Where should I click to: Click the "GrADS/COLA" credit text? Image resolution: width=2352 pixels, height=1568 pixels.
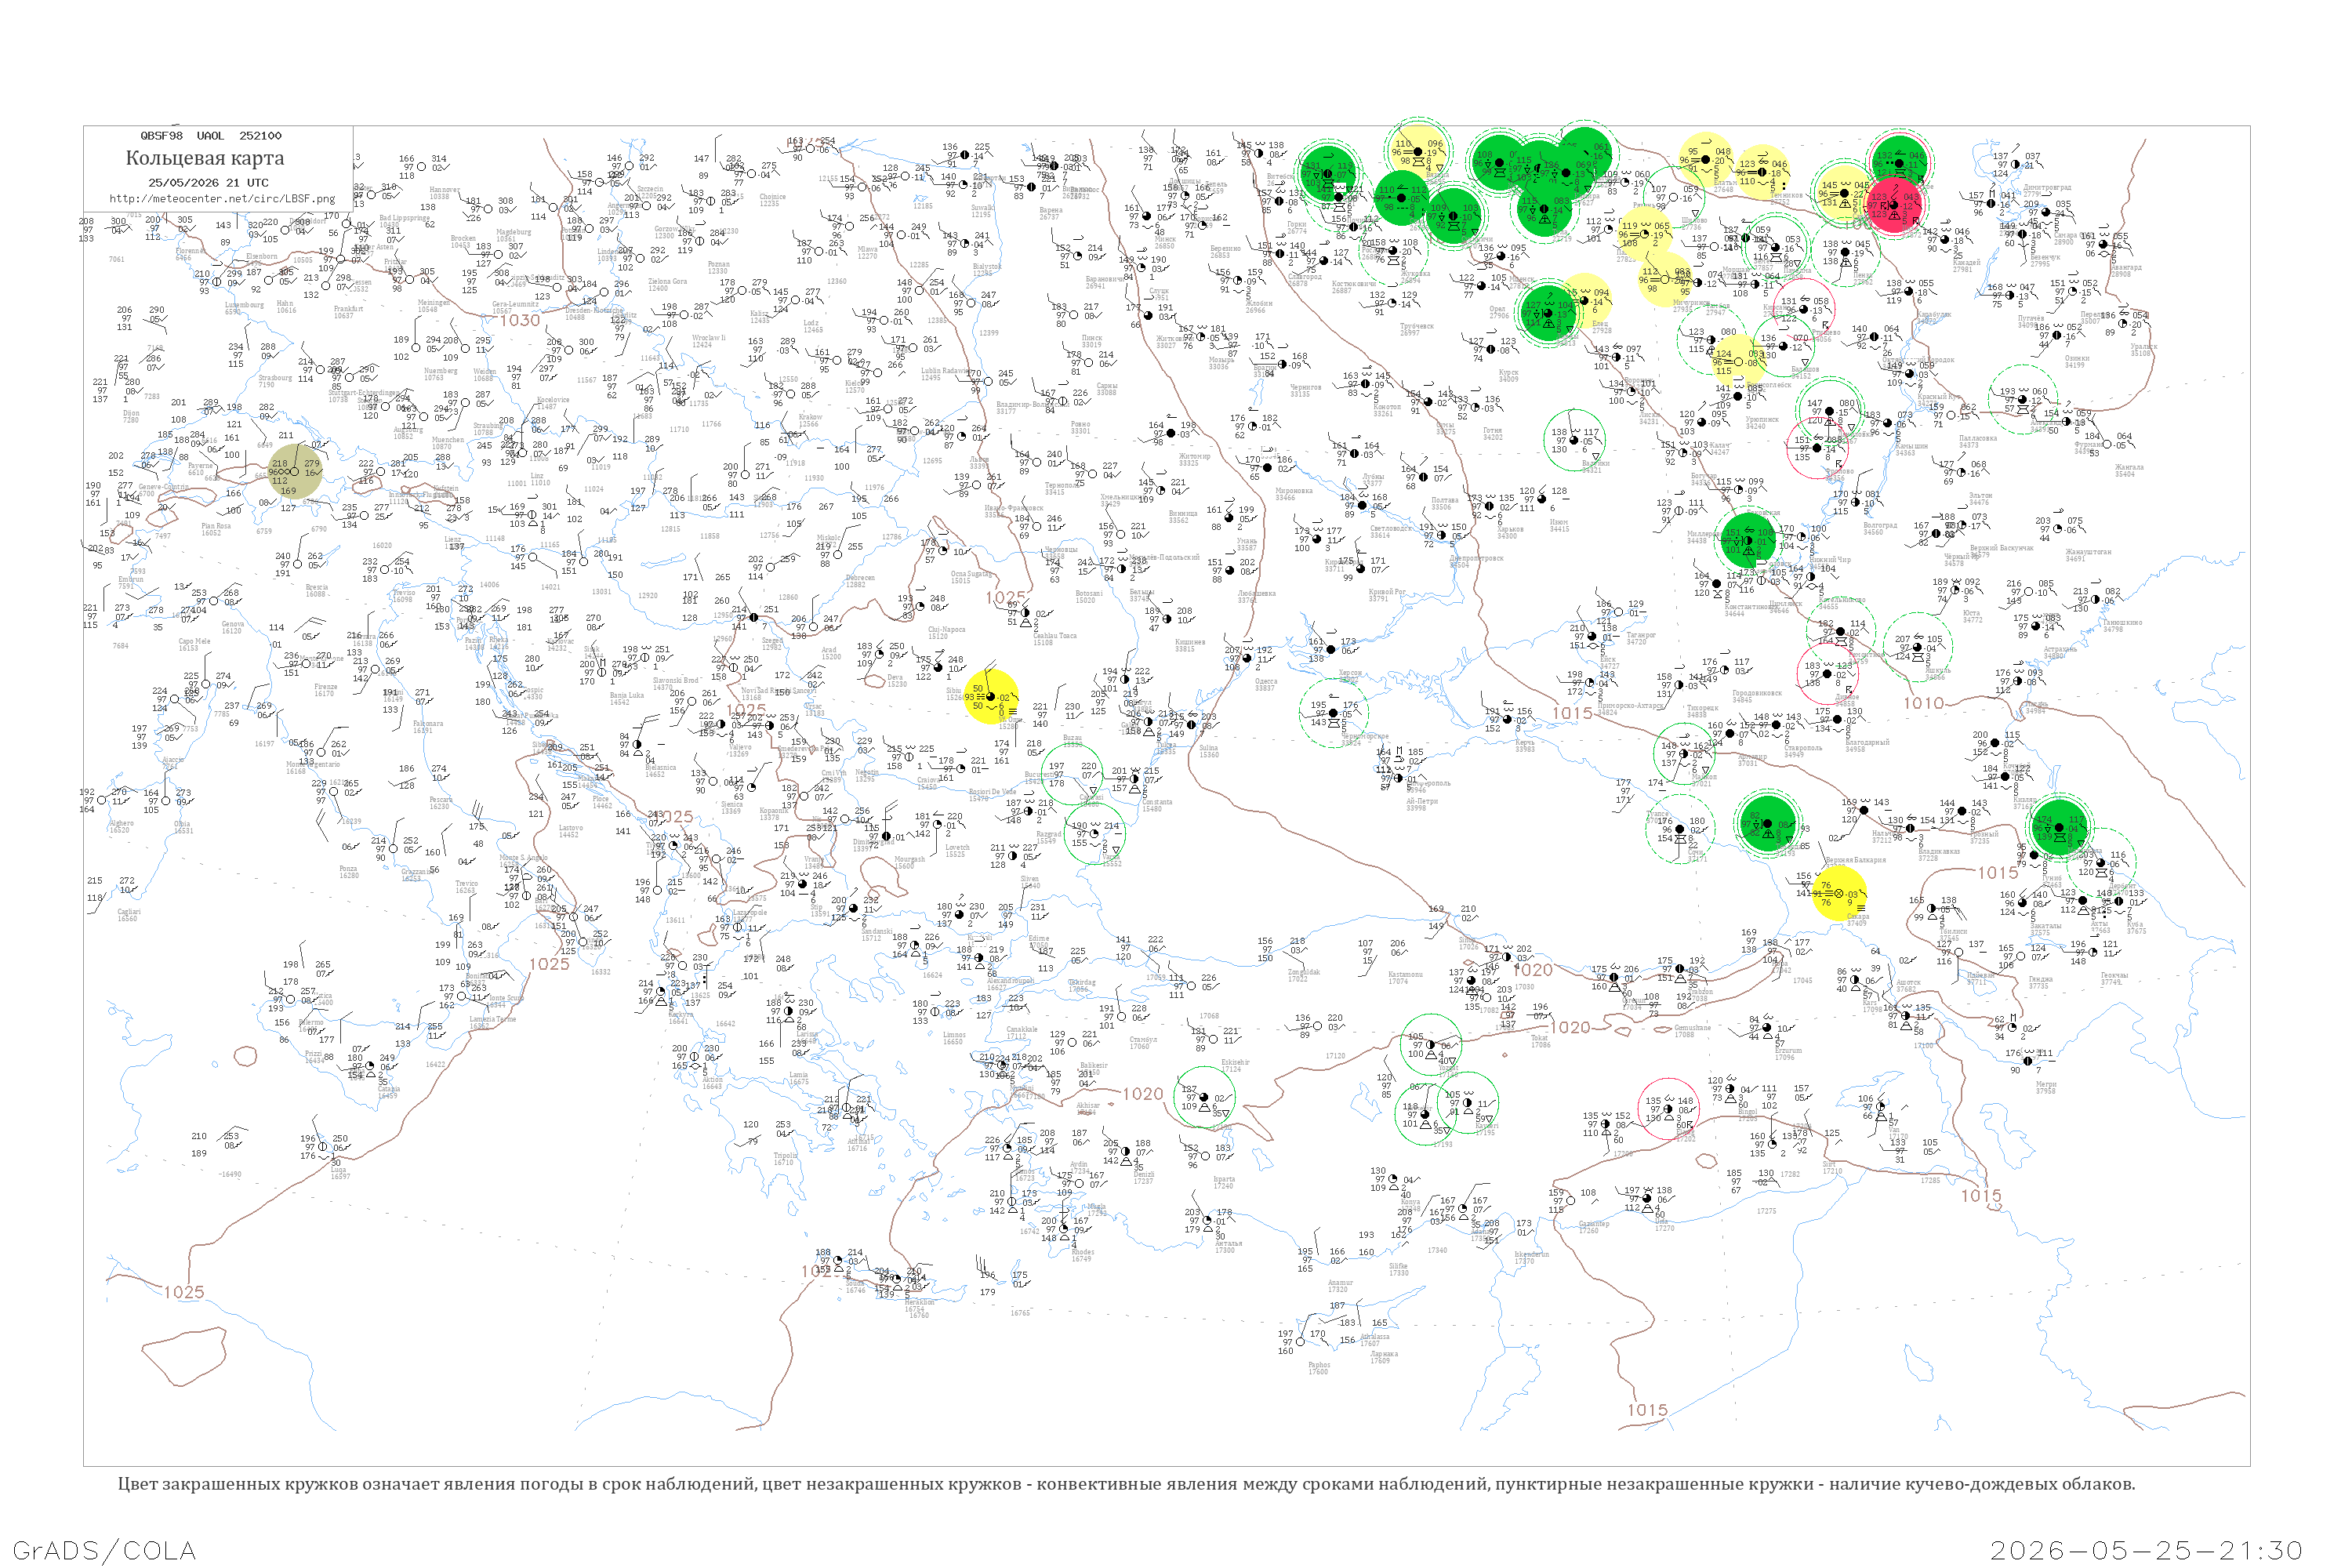tap(104, 1550)
